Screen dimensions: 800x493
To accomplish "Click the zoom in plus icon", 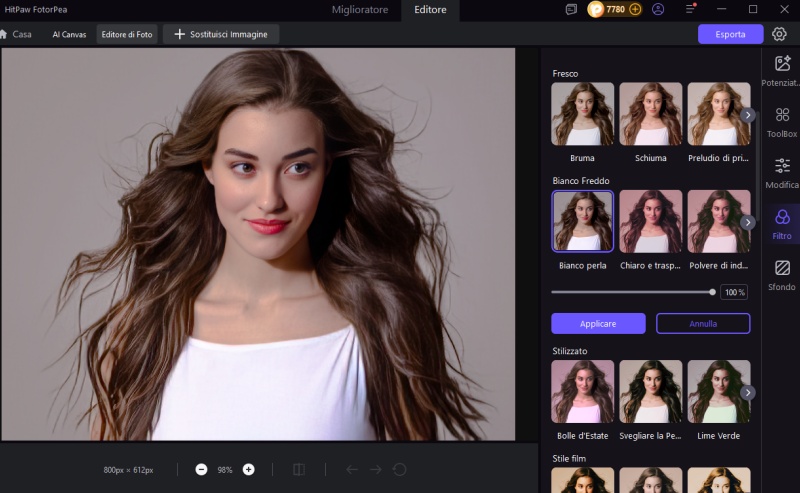I will (248, 469).
